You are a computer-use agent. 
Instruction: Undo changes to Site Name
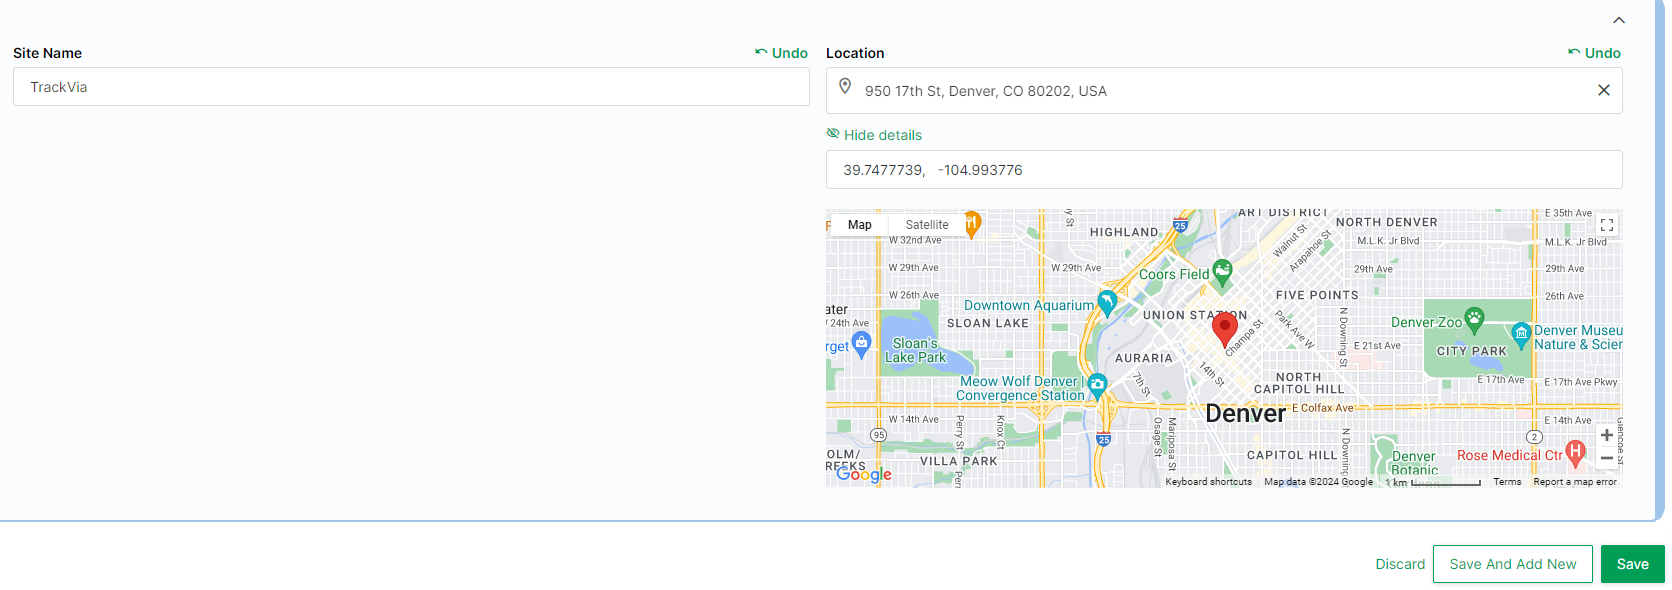coord(781,53)
